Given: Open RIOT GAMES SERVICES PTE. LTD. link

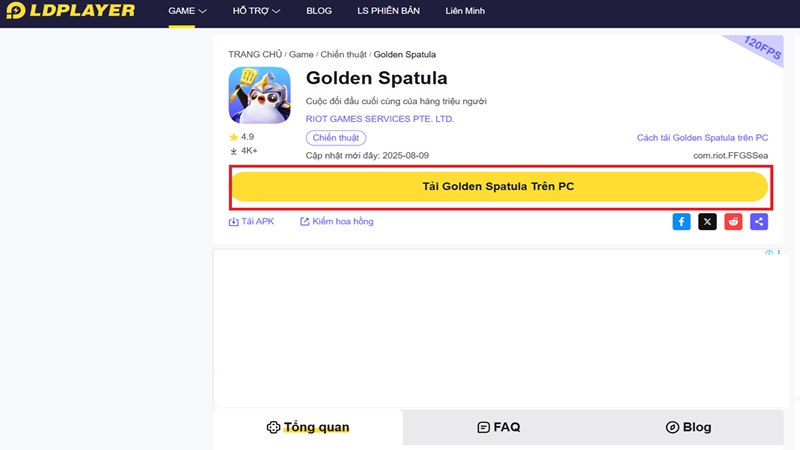Looking at the screenshot, I should 380,119.
